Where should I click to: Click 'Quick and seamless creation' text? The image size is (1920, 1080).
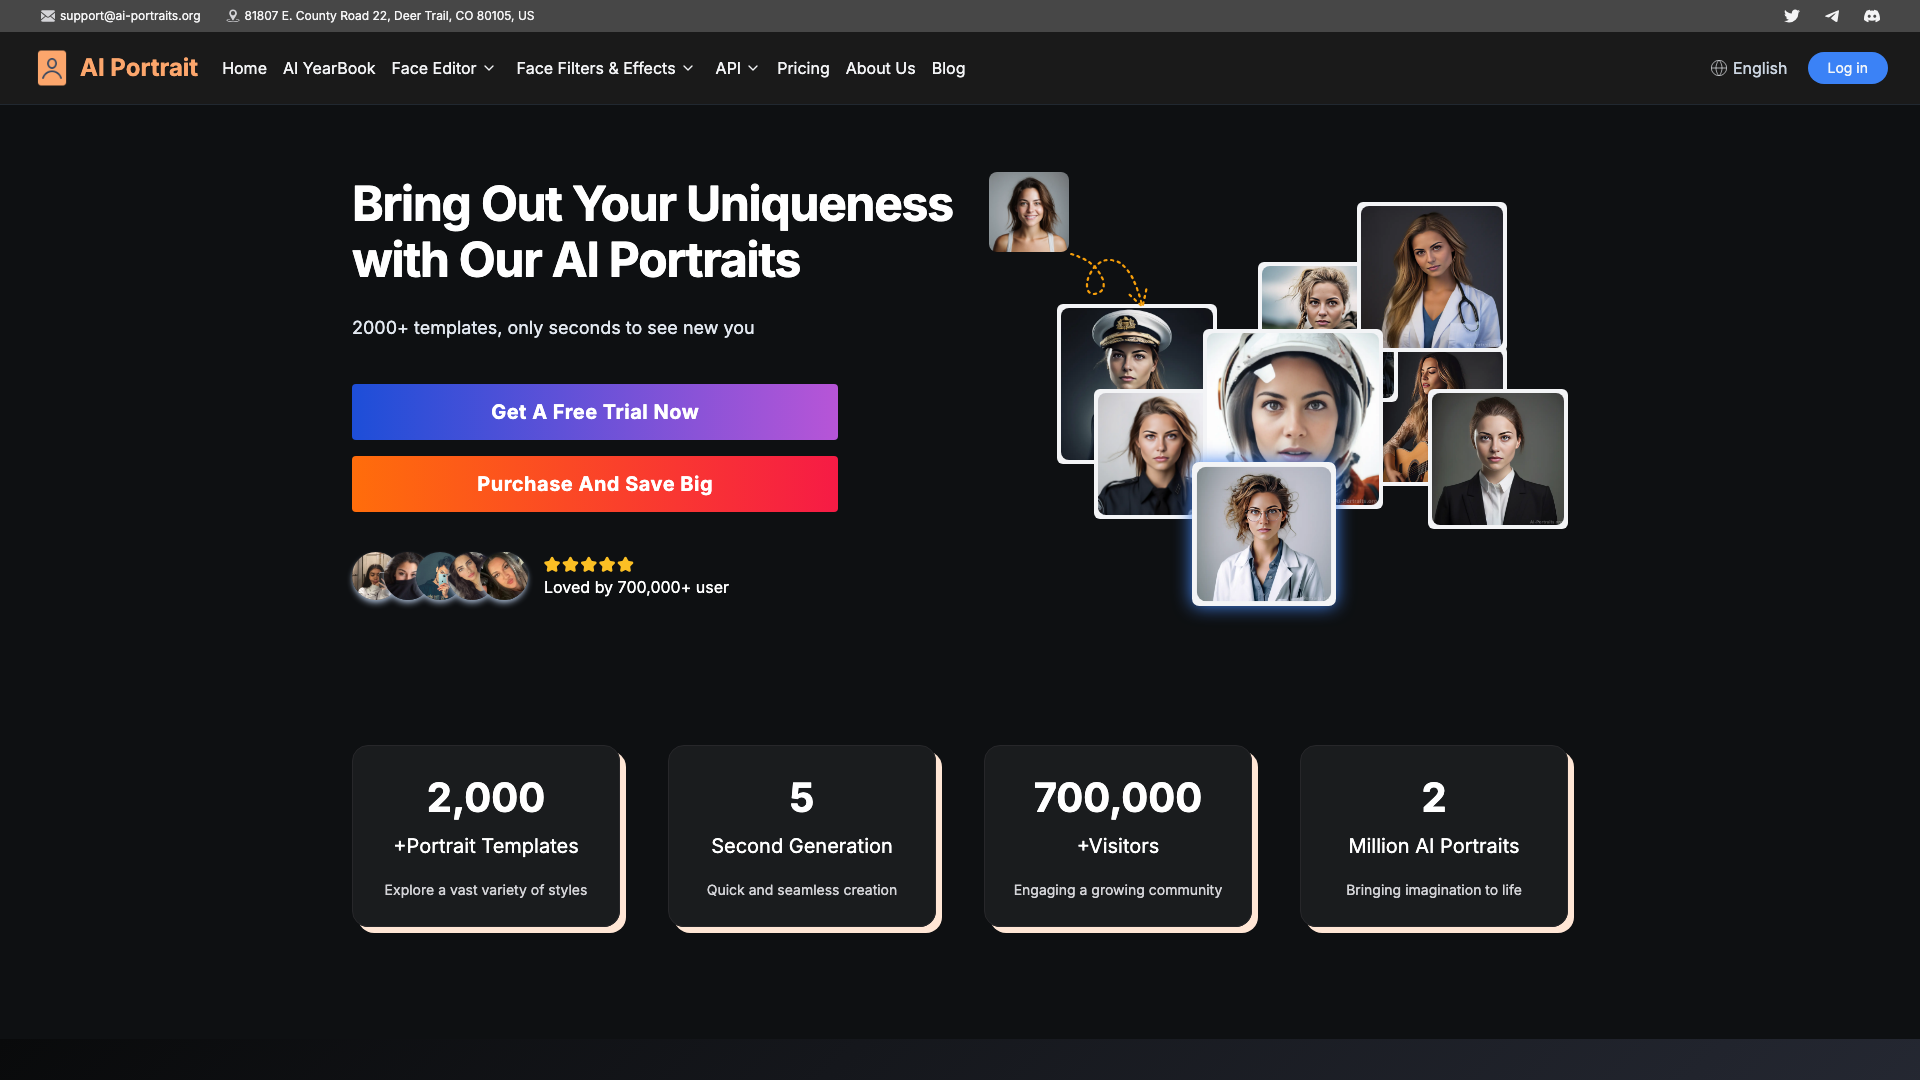[802, 890]
